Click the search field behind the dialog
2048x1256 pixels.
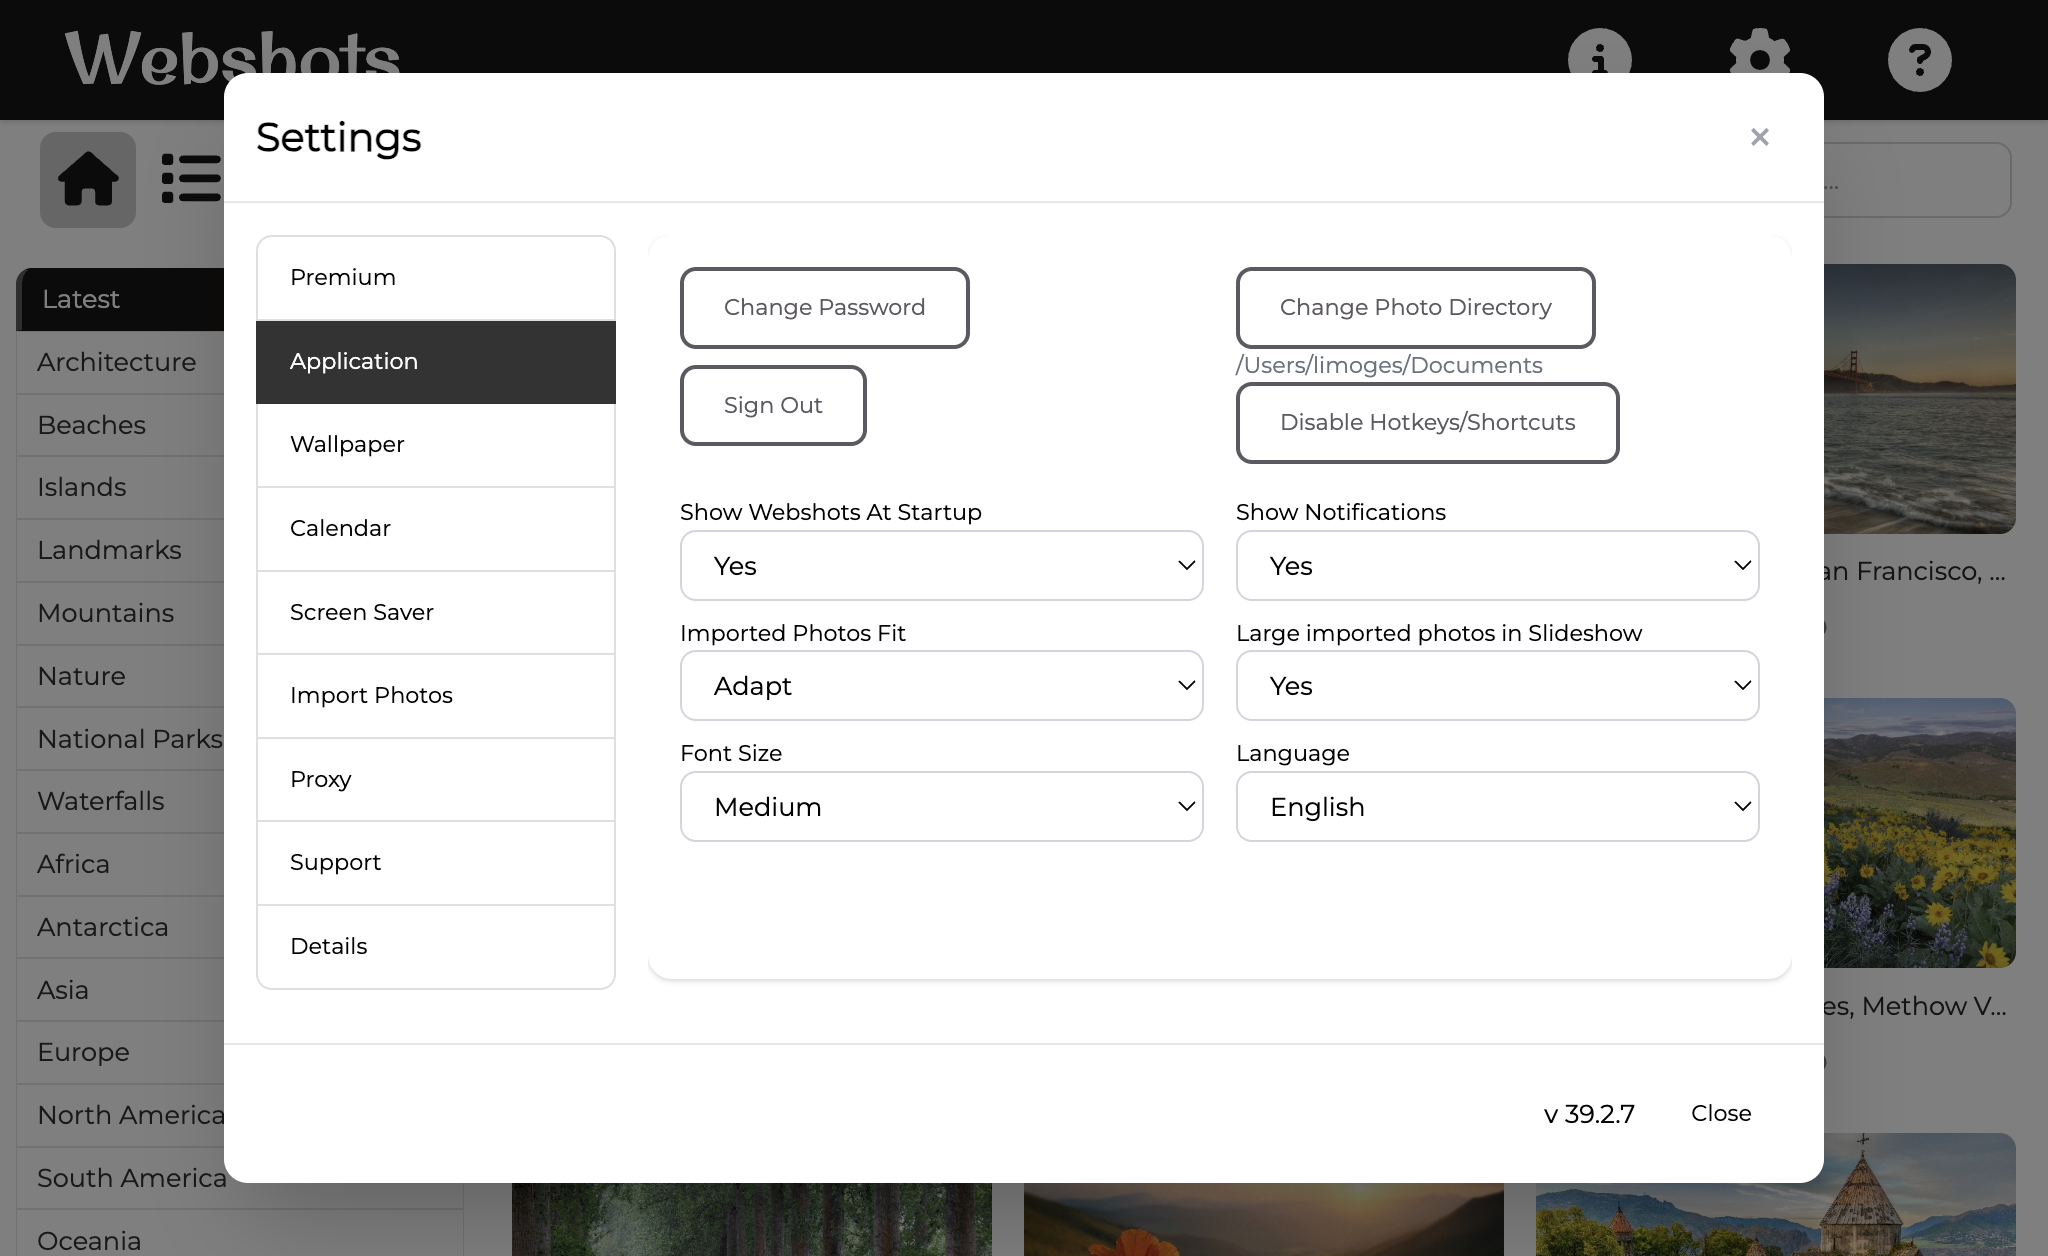1917,180
